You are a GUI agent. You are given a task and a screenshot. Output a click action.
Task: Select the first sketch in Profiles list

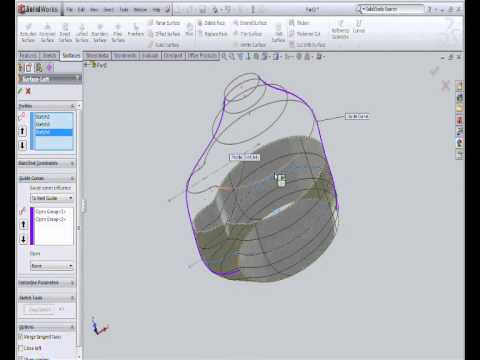point(53,117)
